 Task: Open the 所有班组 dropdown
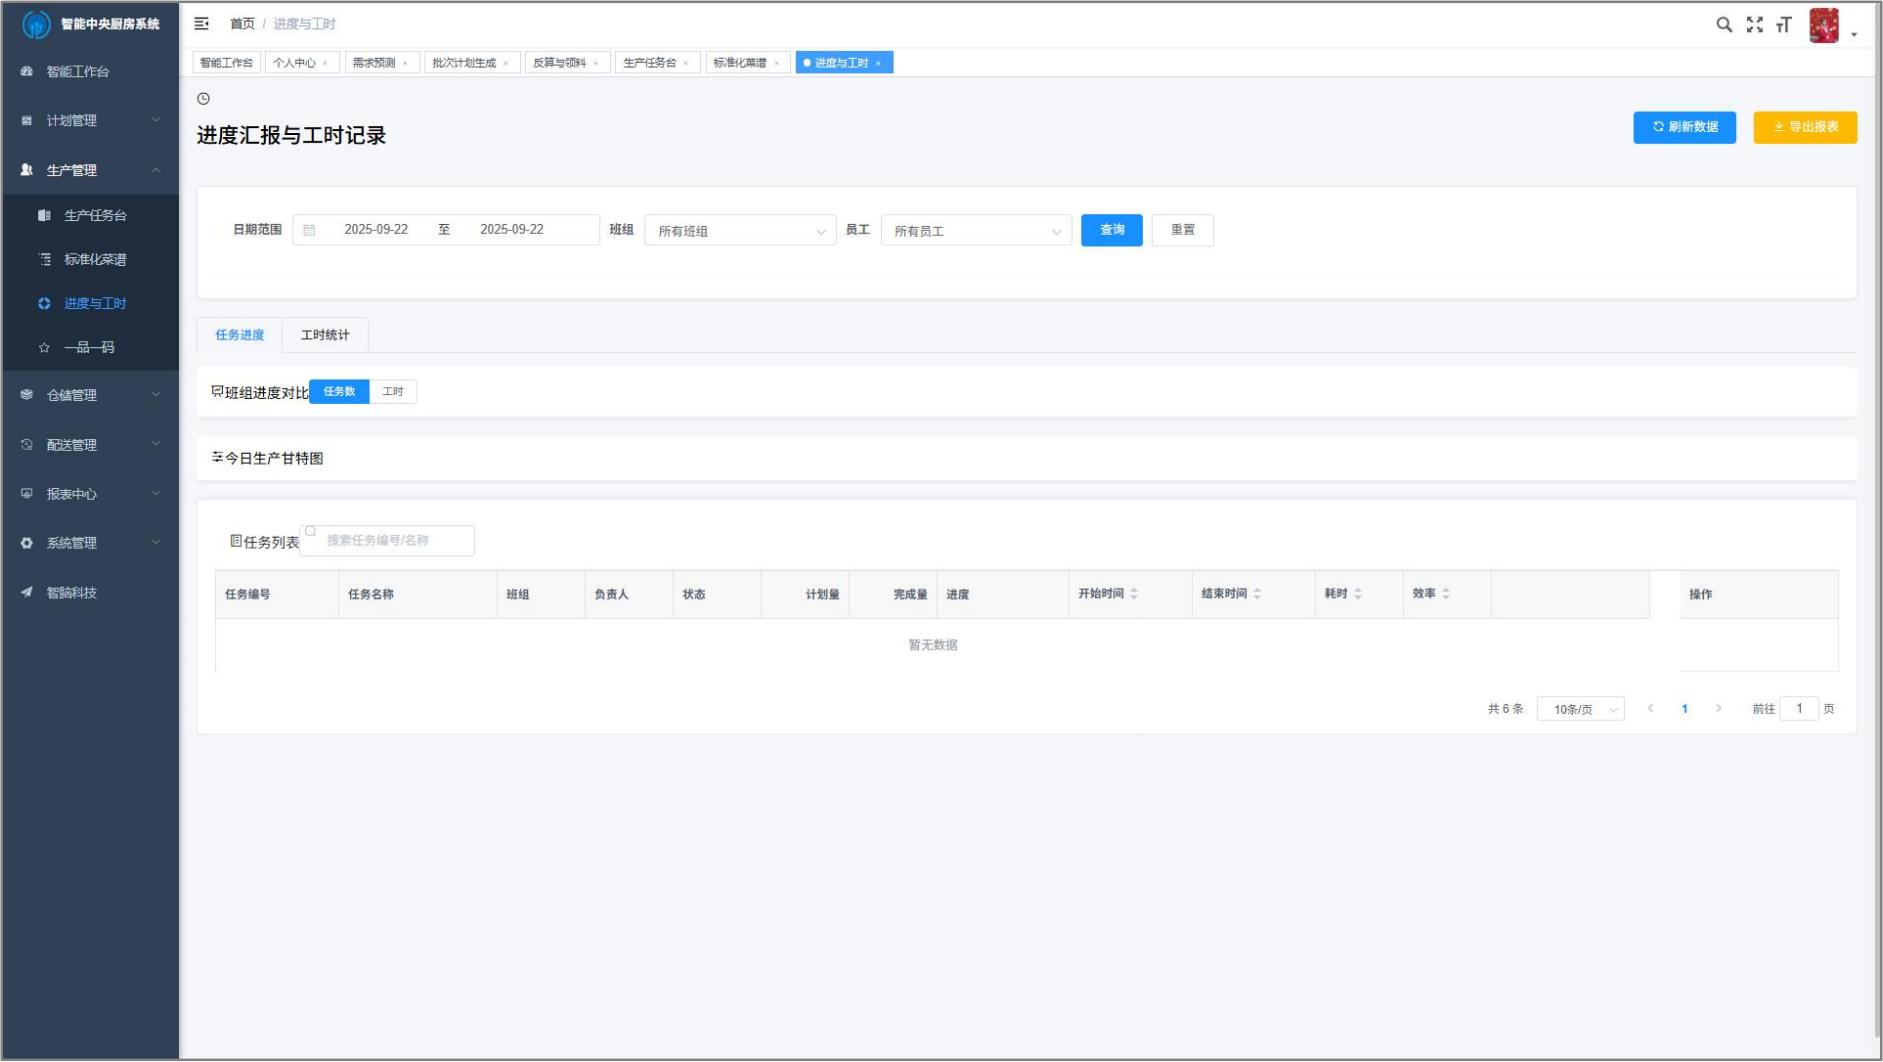click(x=740, y=231)
